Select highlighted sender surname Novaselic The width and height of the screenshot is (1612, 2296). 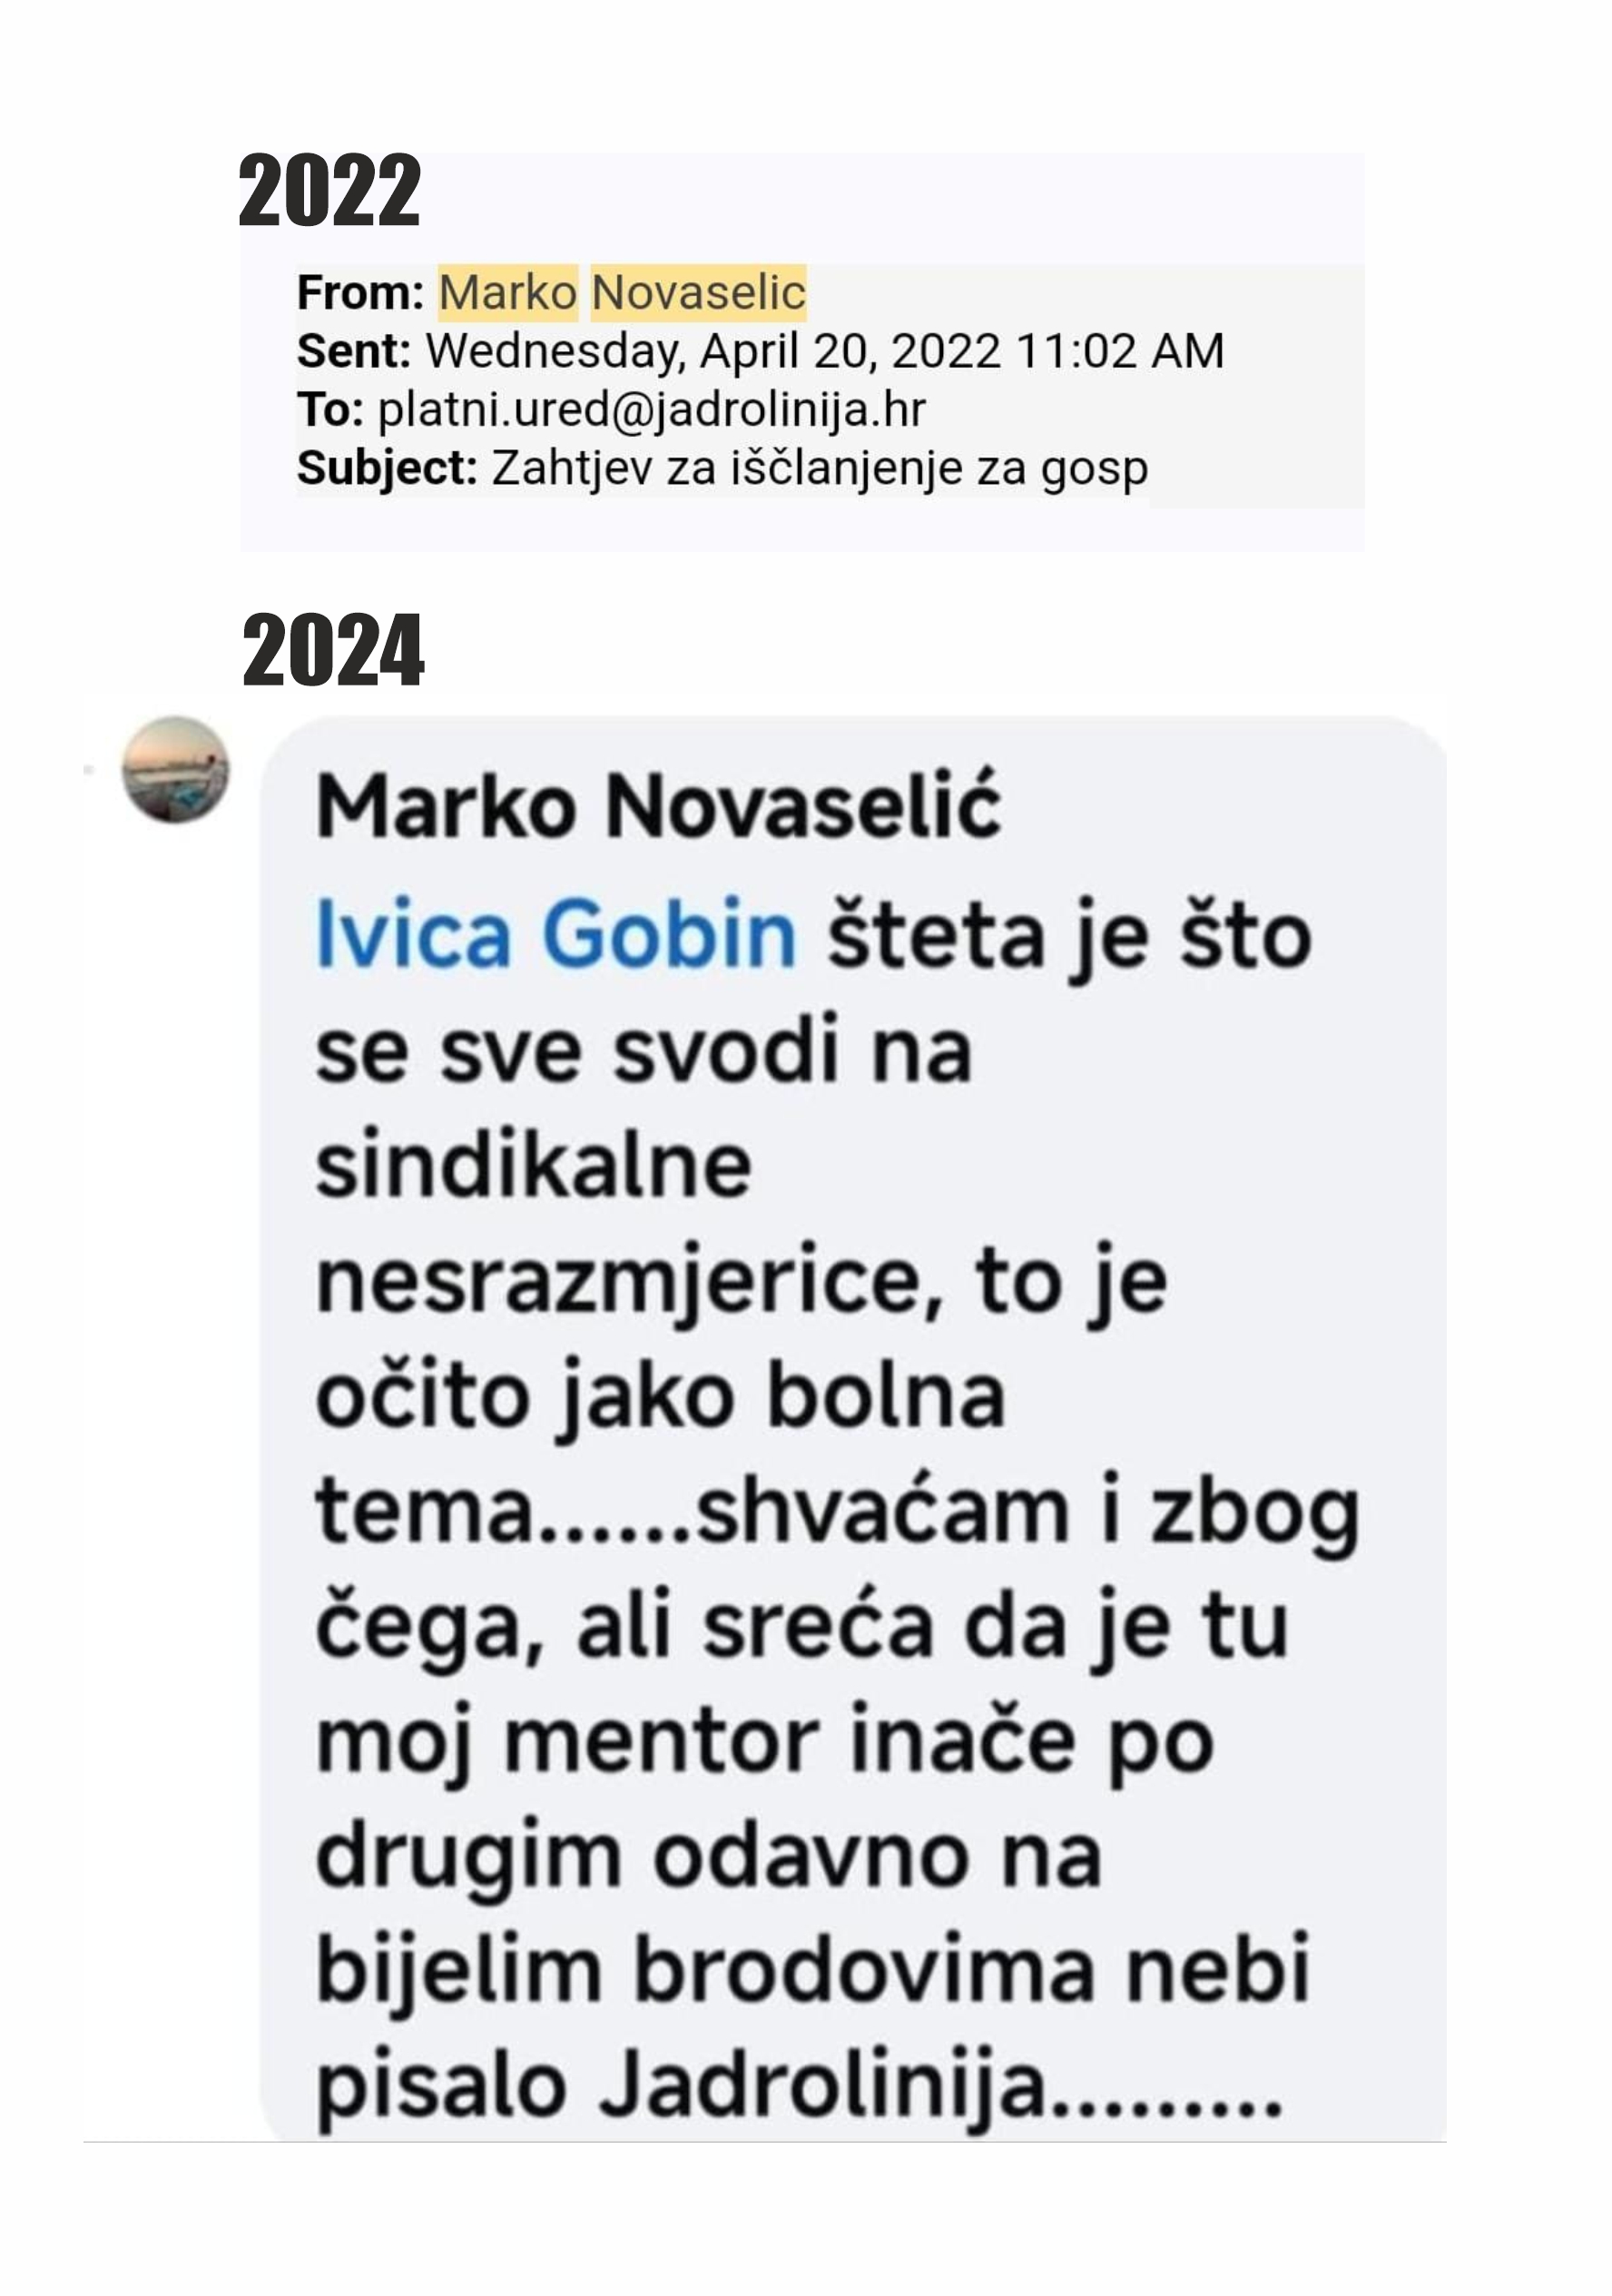pyautogui.click(x=699, y=292)
